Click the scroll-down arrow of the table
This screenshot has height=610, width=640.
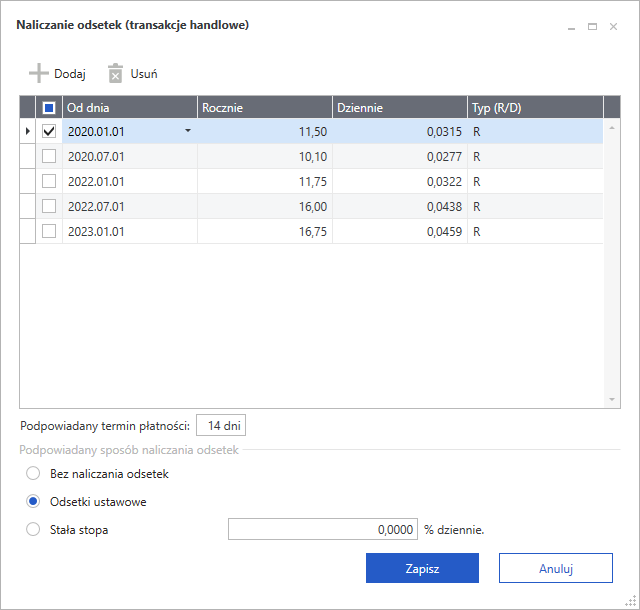pyautogui.click(x=613, y=399)
